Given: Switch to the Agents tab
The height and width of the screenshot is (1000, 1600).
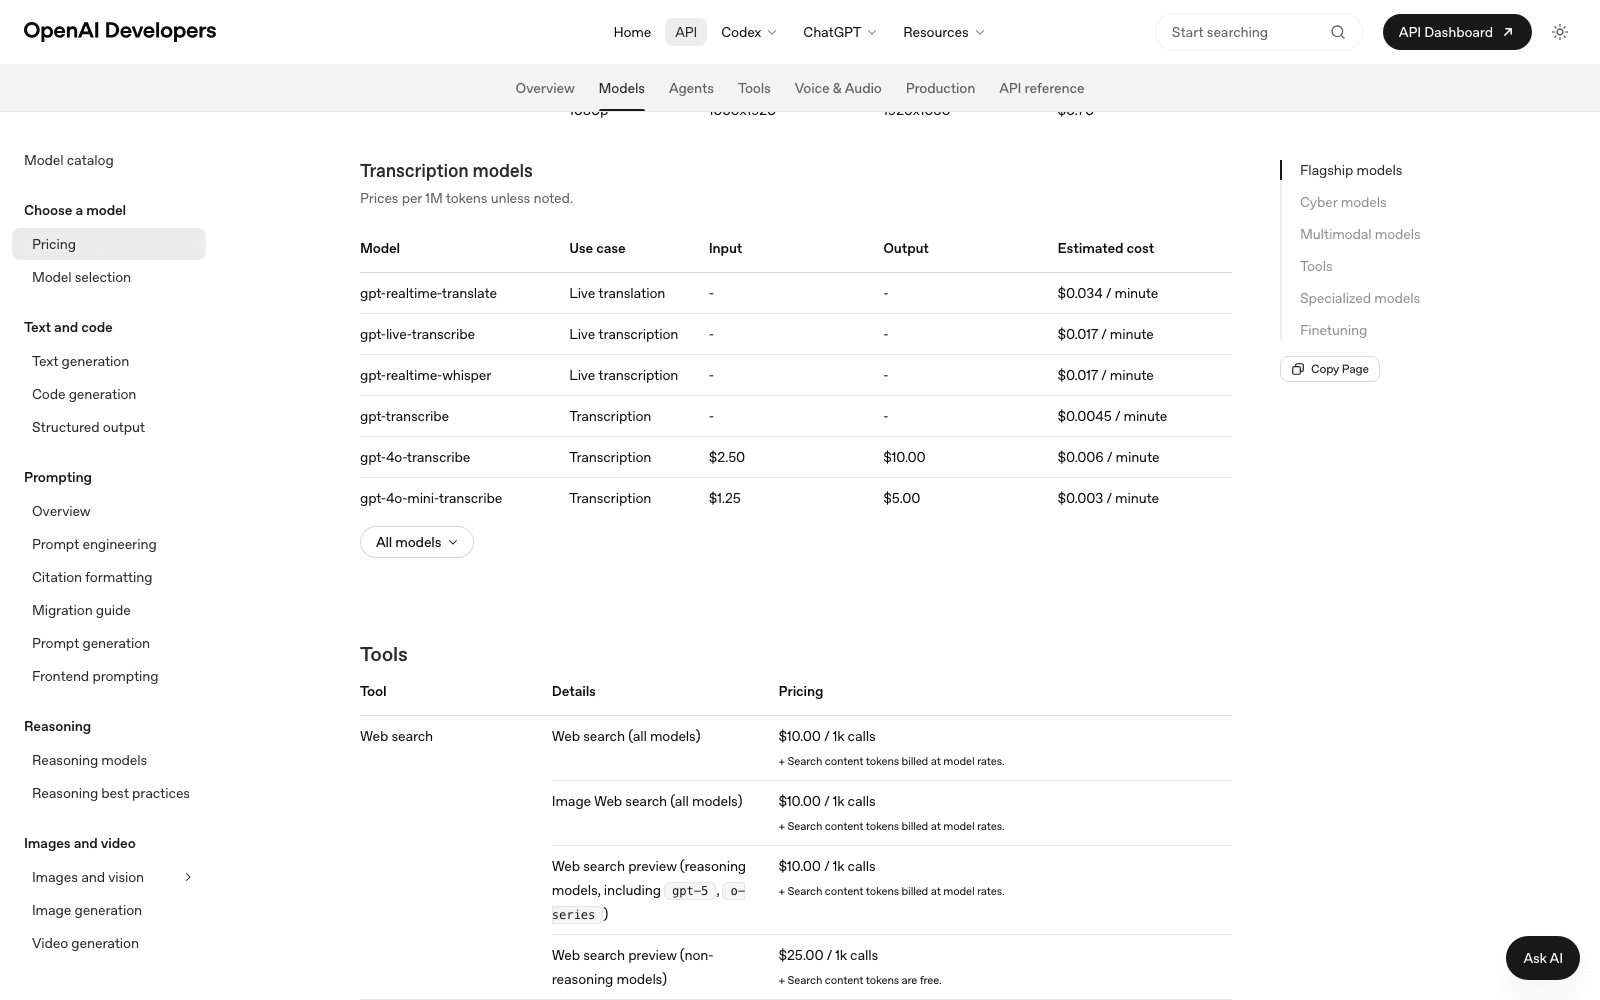Looking at the screenshot, I should (x=691, y=88).
